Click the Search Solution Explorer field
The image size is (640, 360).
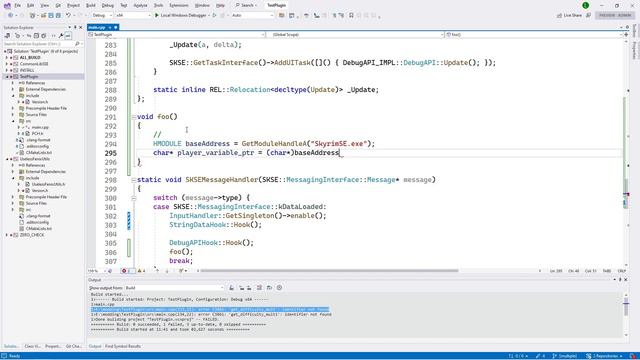point(38,44)
